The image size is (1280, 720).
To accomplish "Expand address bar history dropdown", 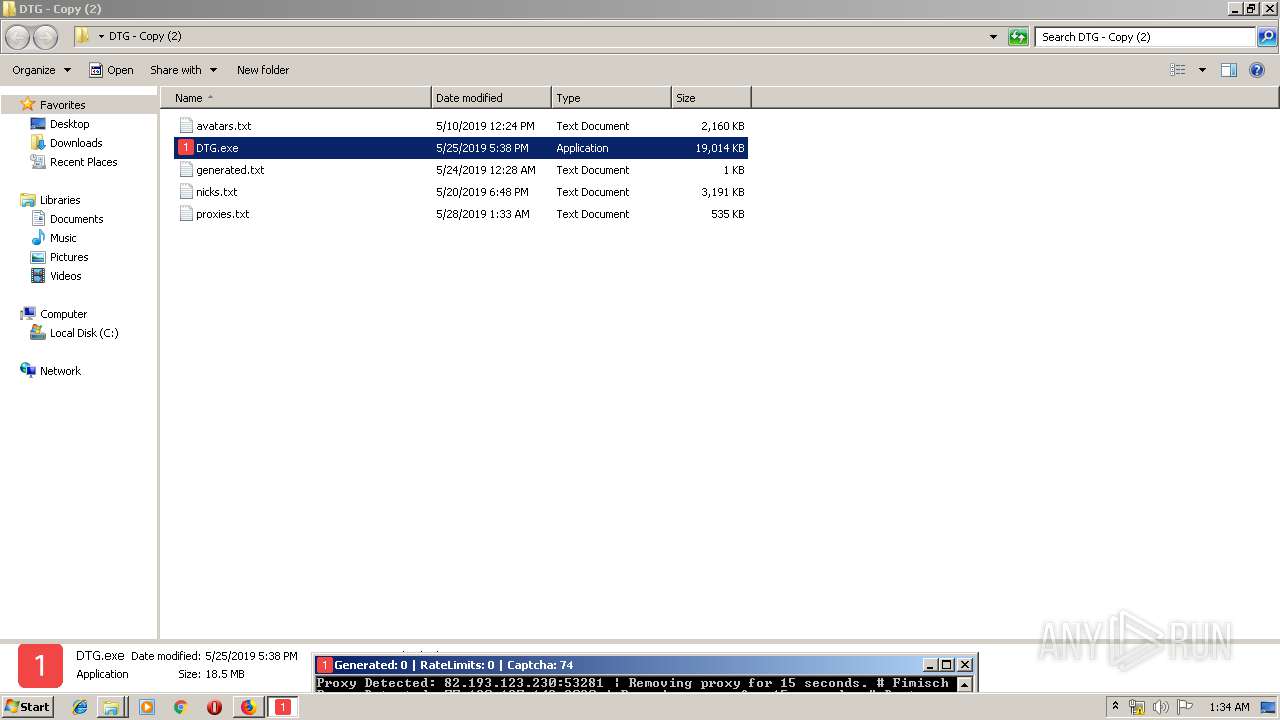I will pos(993,37).
